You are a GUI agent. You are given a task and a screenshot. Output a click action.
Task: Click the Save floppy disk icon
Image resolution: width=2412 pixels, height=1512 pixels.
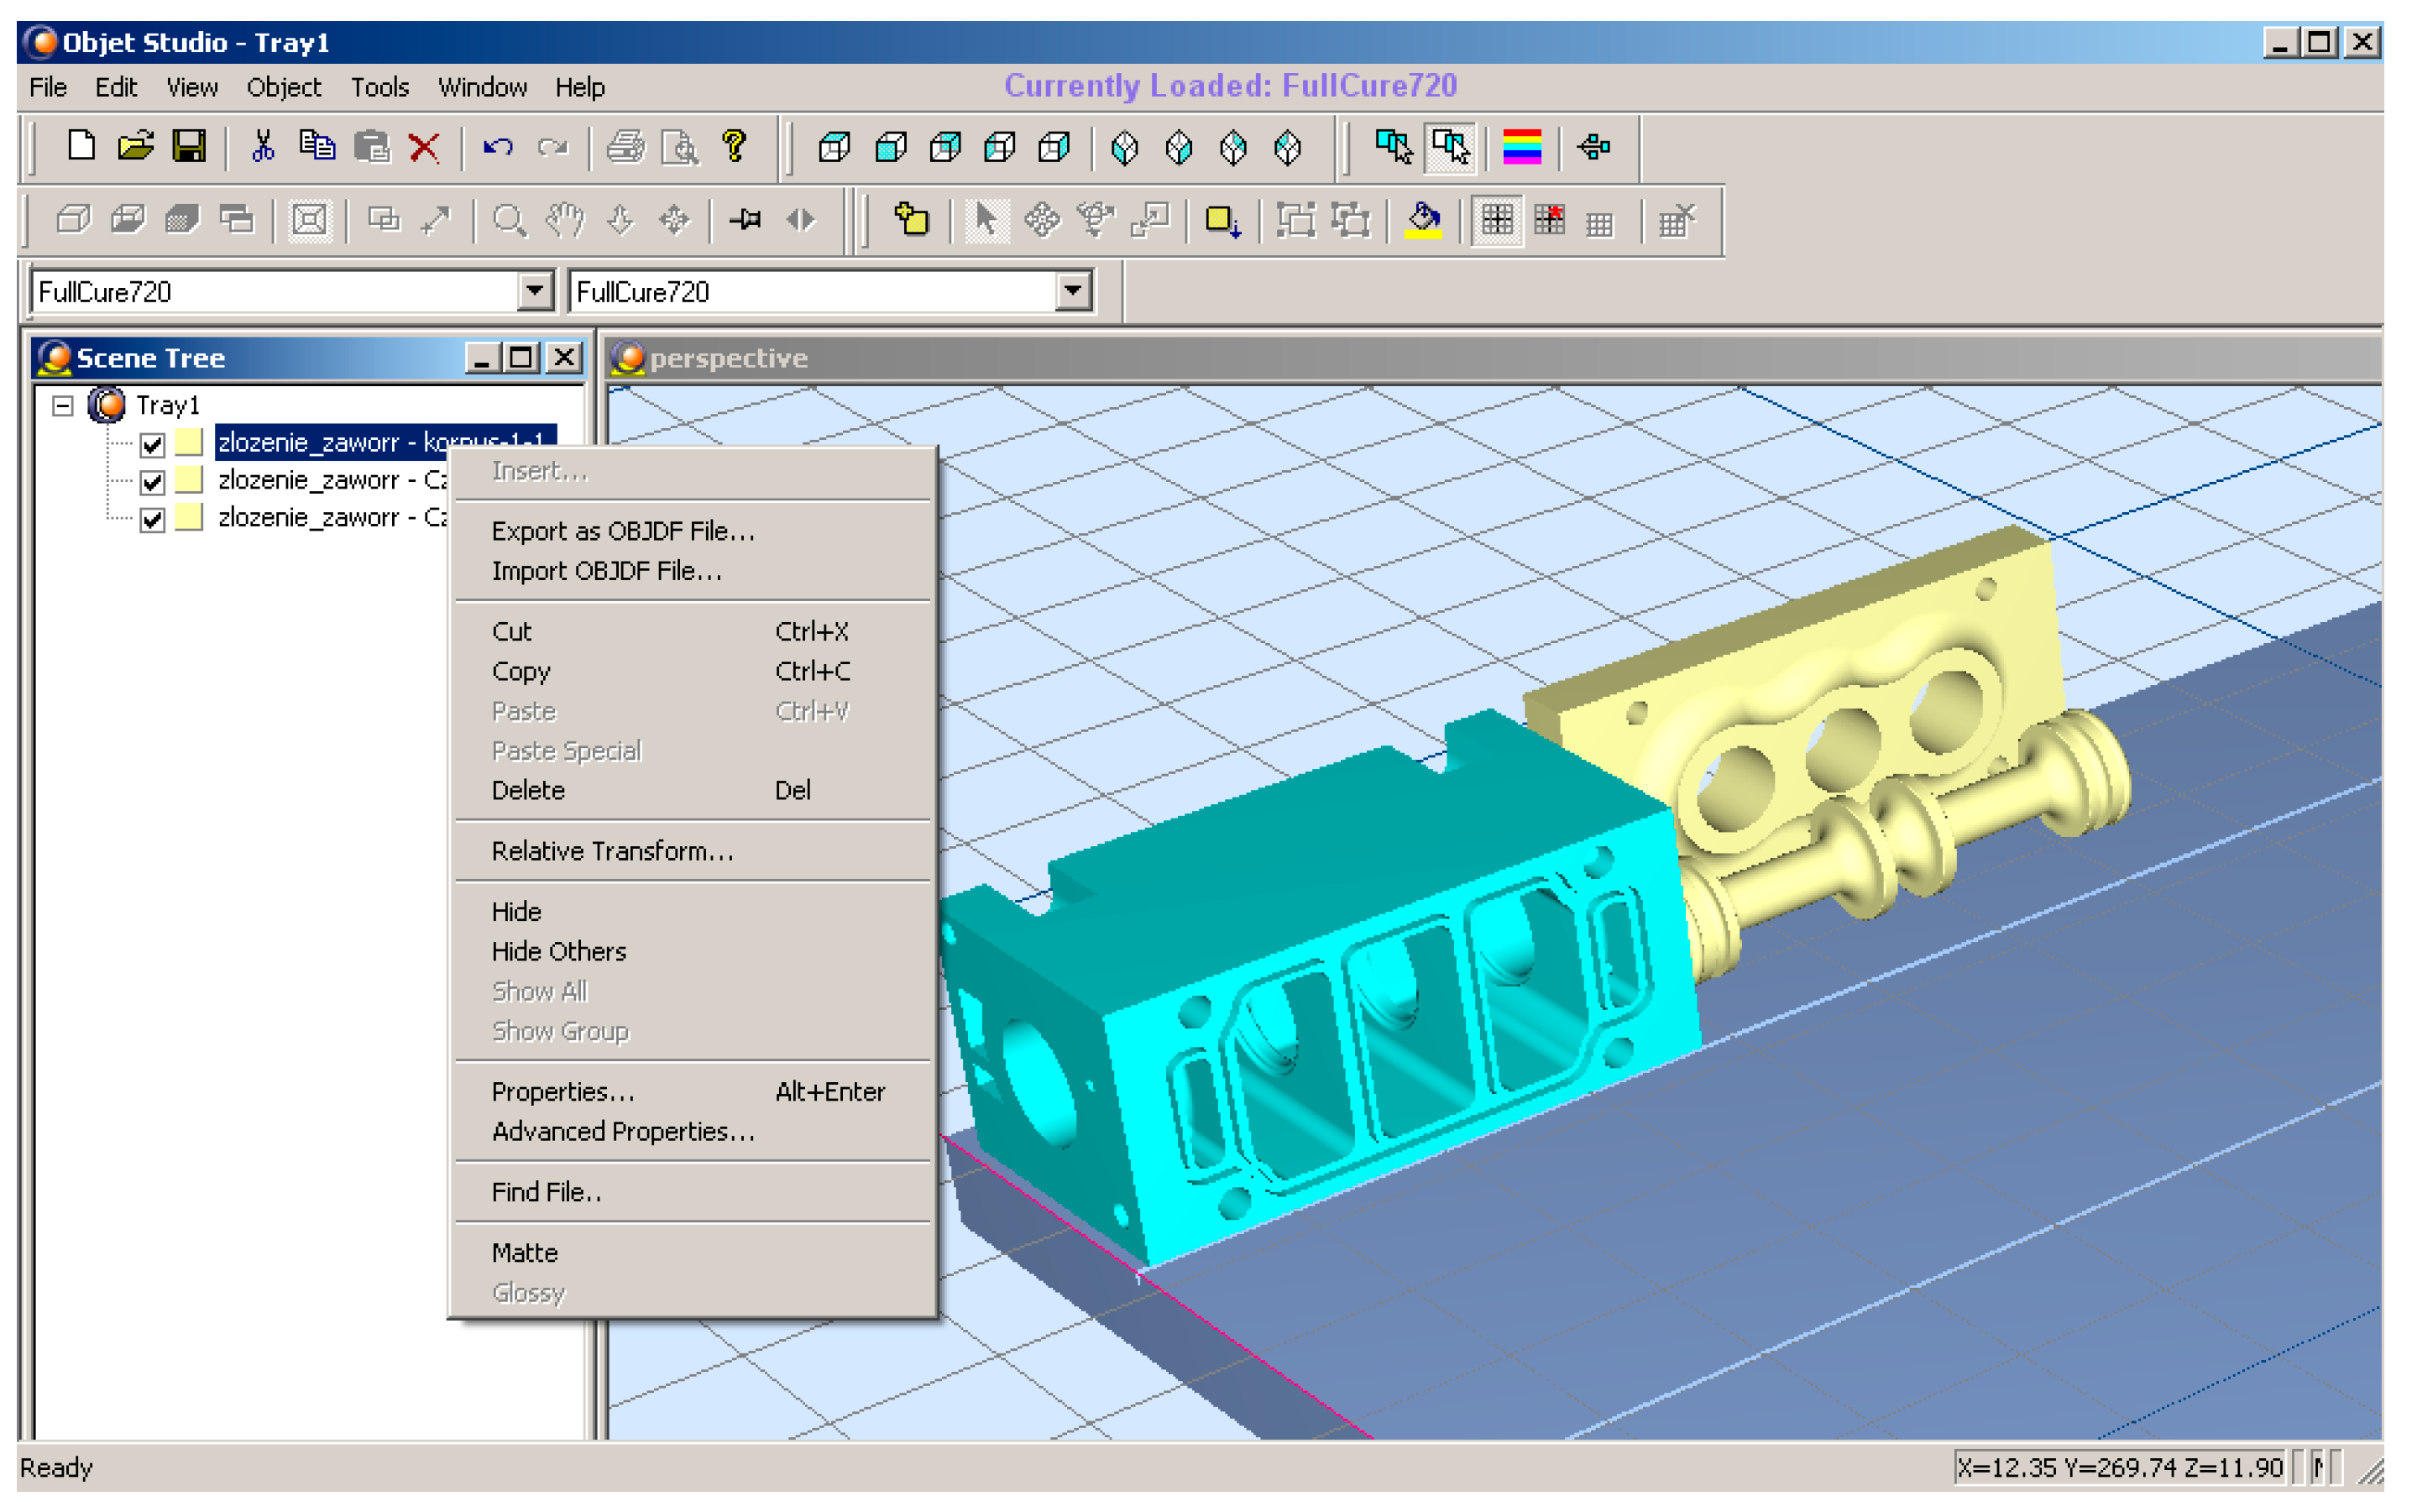click(188, 147)
